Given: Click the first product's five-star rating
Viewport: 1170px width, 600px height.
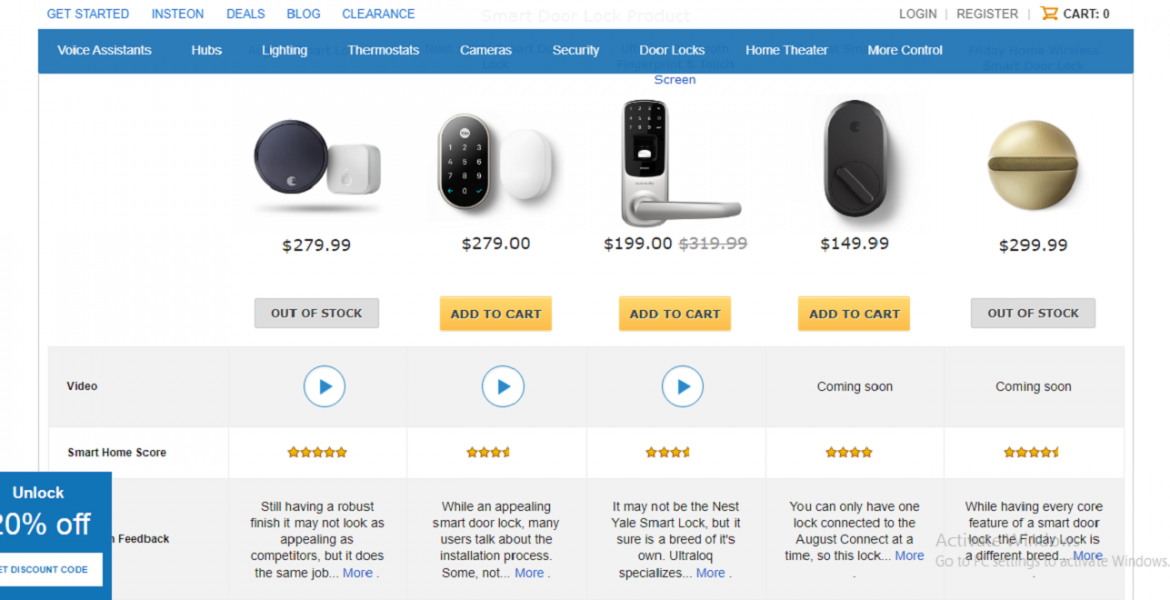Looking at the screenshot, I should 317,452.
